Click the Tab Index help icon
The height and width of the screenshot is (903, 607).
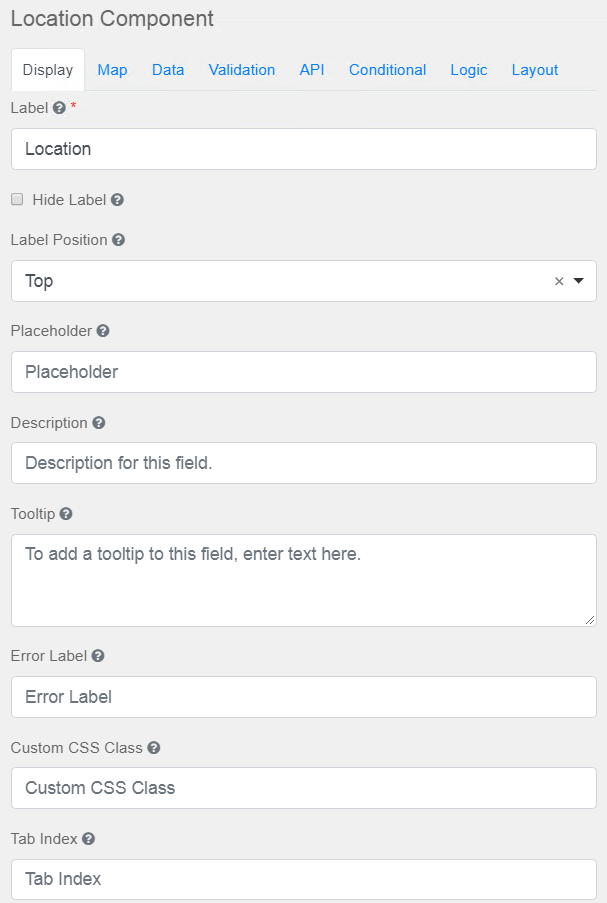tap(89, 838)
